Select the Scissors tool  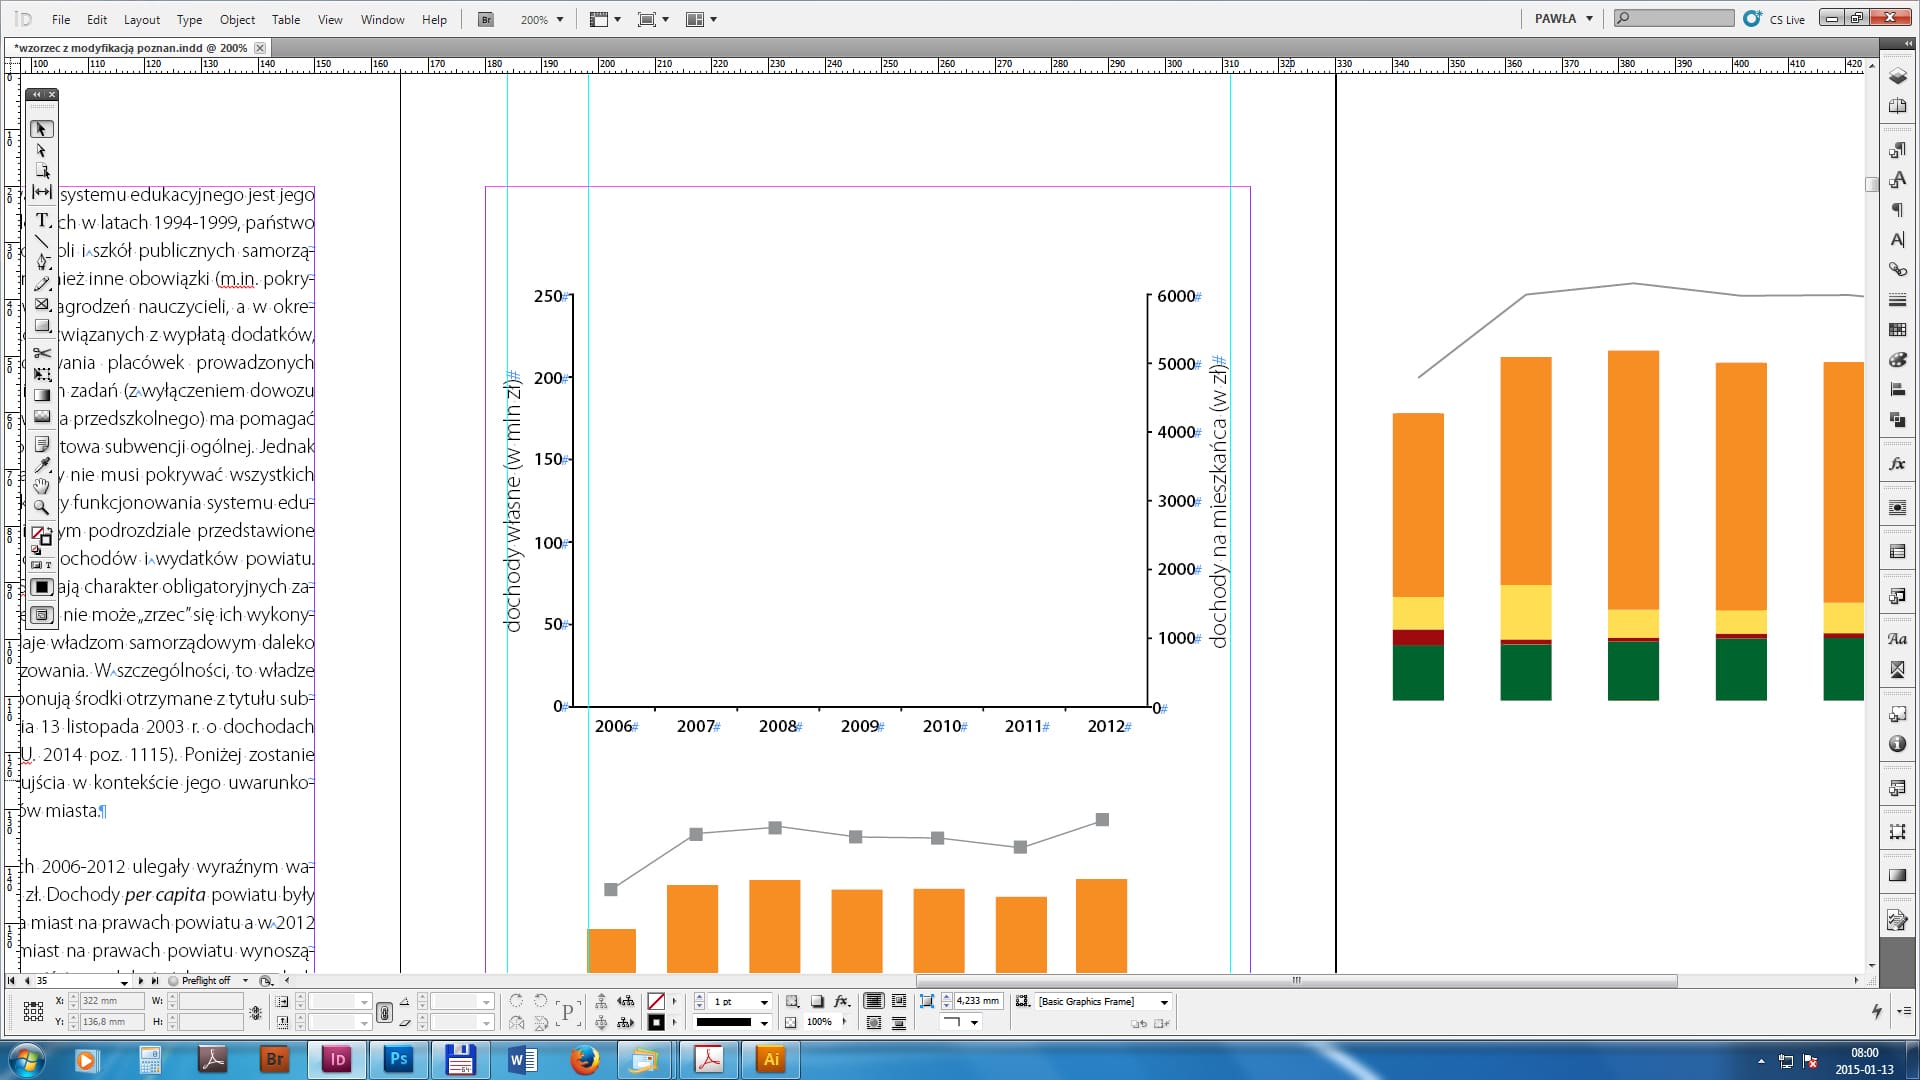pos(42,353)
